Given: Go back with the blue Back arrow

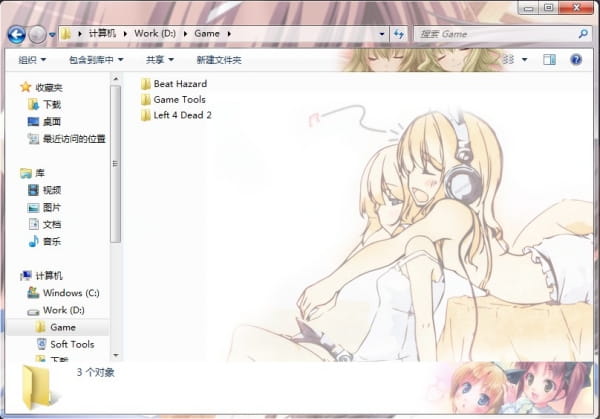Looking at the screenshot, I should point(16,35).
